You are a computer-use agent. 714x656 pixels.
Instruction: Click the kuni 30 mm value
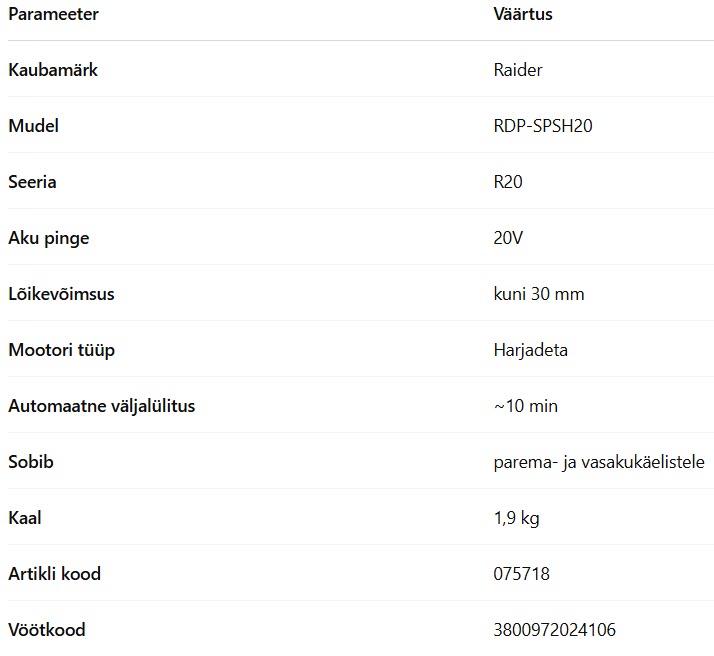539,294
